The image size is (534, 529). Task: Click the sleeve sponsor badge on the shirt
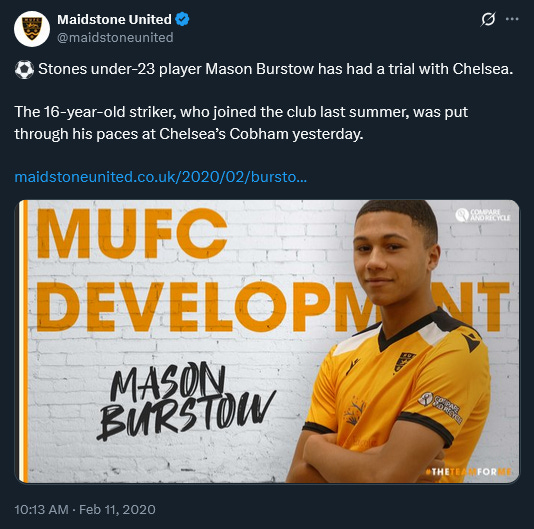point(440,407)
